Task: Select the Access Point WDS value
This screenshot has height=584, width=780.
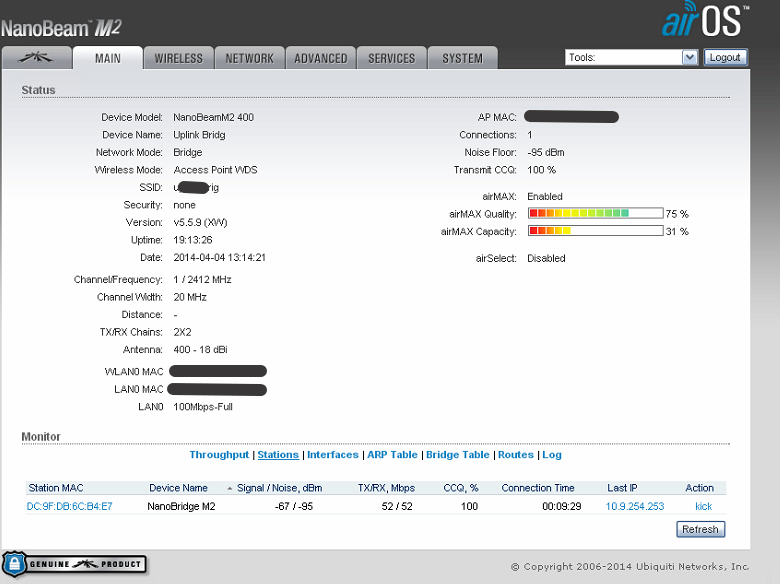Action: 215,170
